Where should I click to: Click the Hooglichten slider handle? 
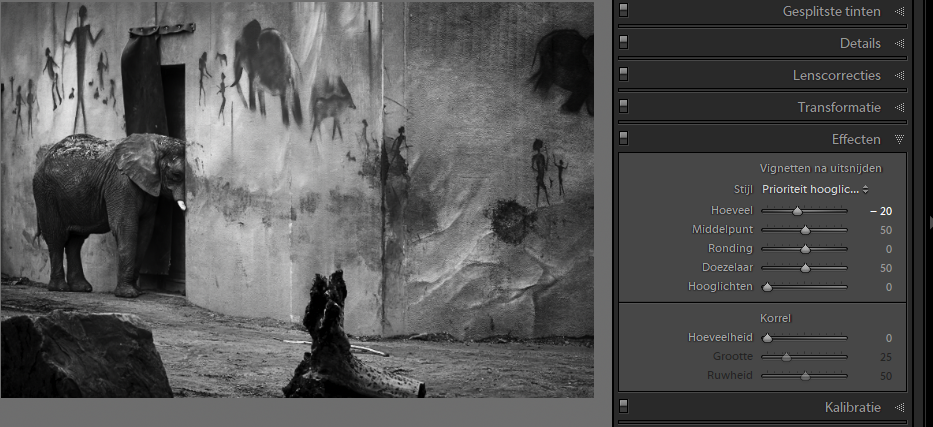point(767,287)
